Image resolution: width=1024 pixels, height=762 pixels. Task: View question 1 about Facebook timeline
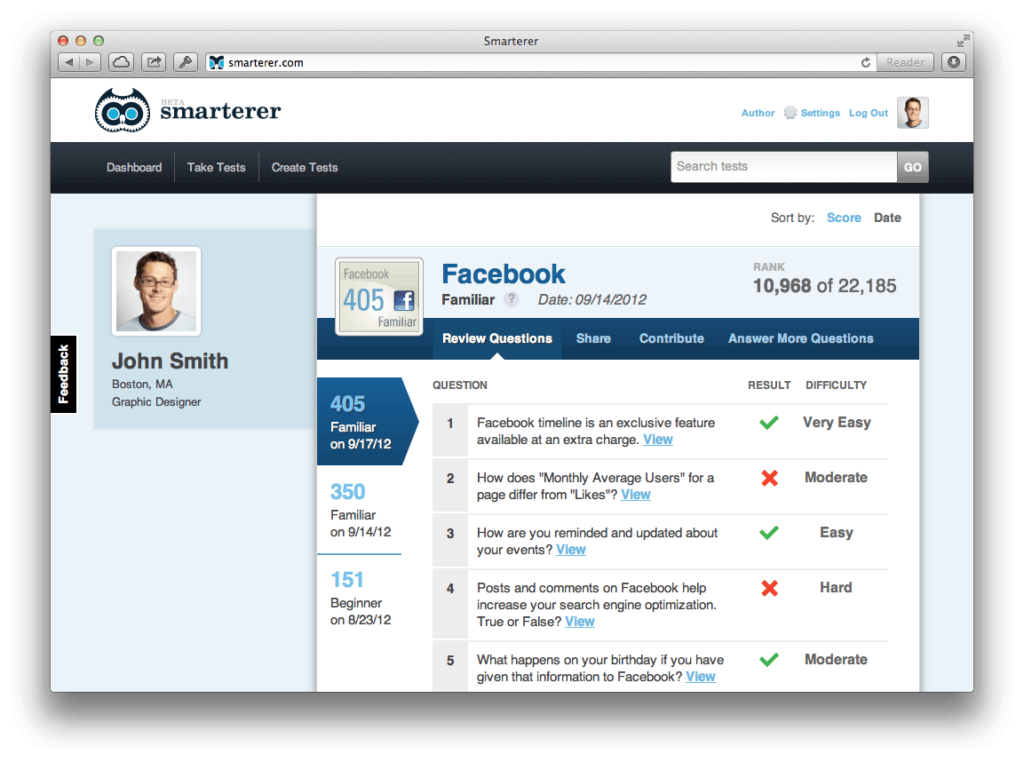click(x=658, y=439)
